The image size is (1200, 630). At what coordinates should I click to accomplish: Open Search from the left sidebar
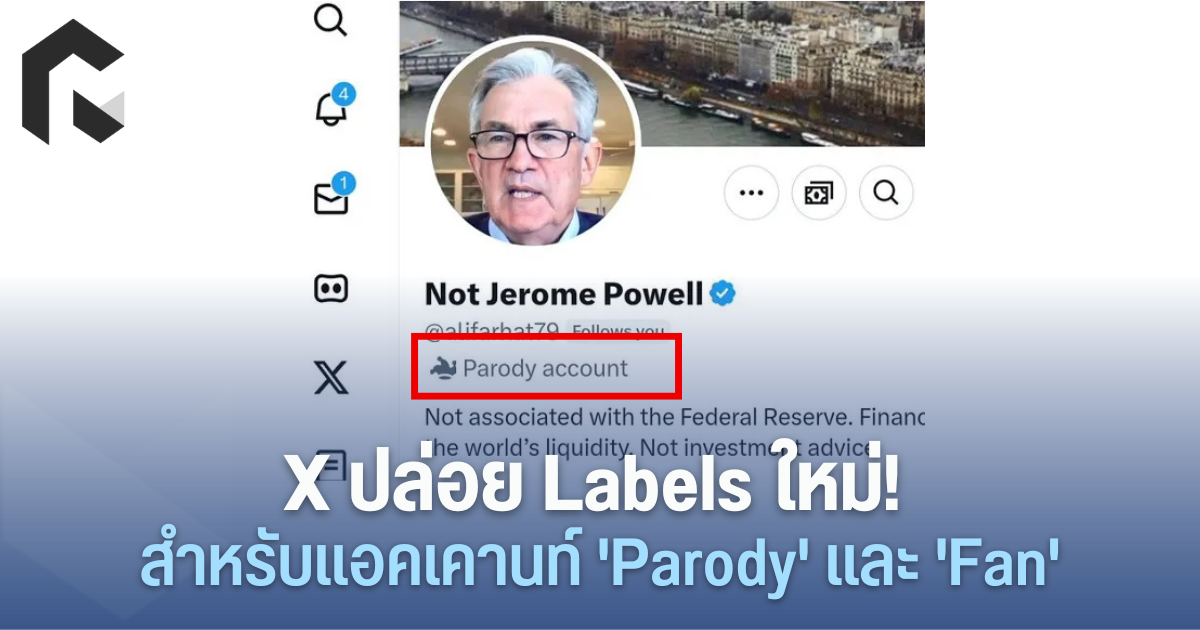tap(330, 17)
